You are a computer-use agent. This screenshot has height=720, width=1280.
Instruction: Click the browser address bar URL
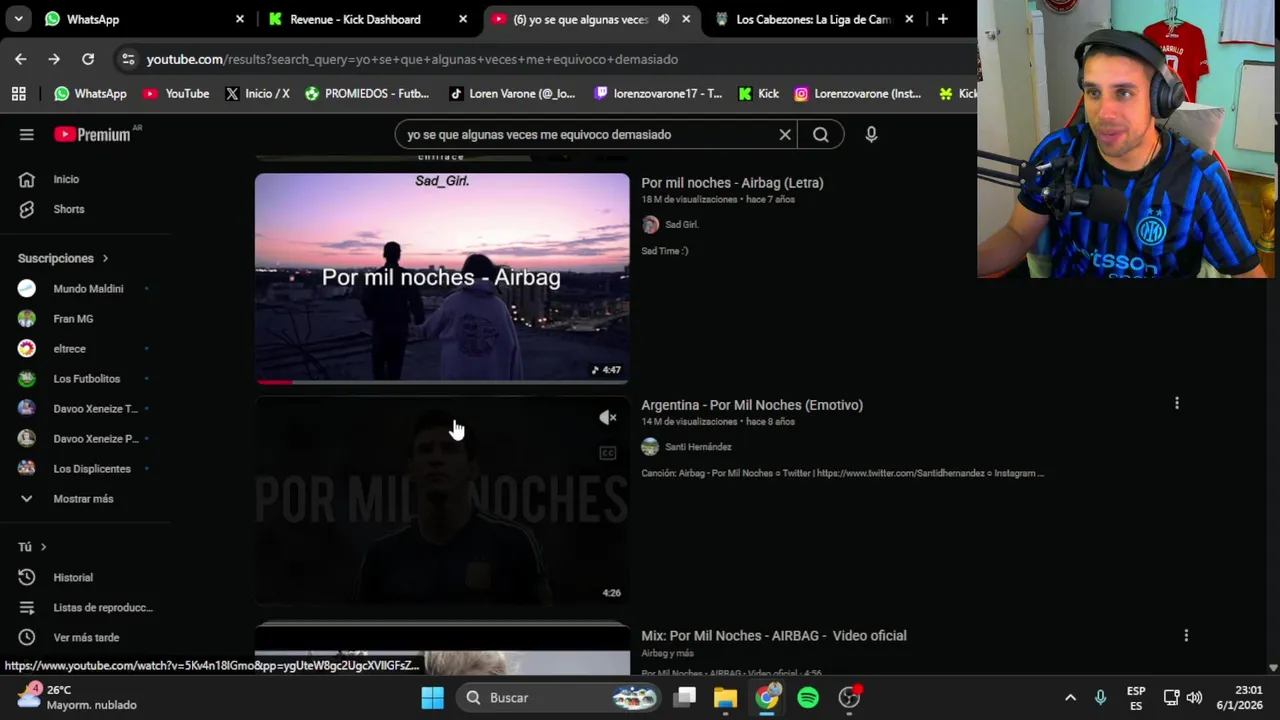[x=412, y=59]
